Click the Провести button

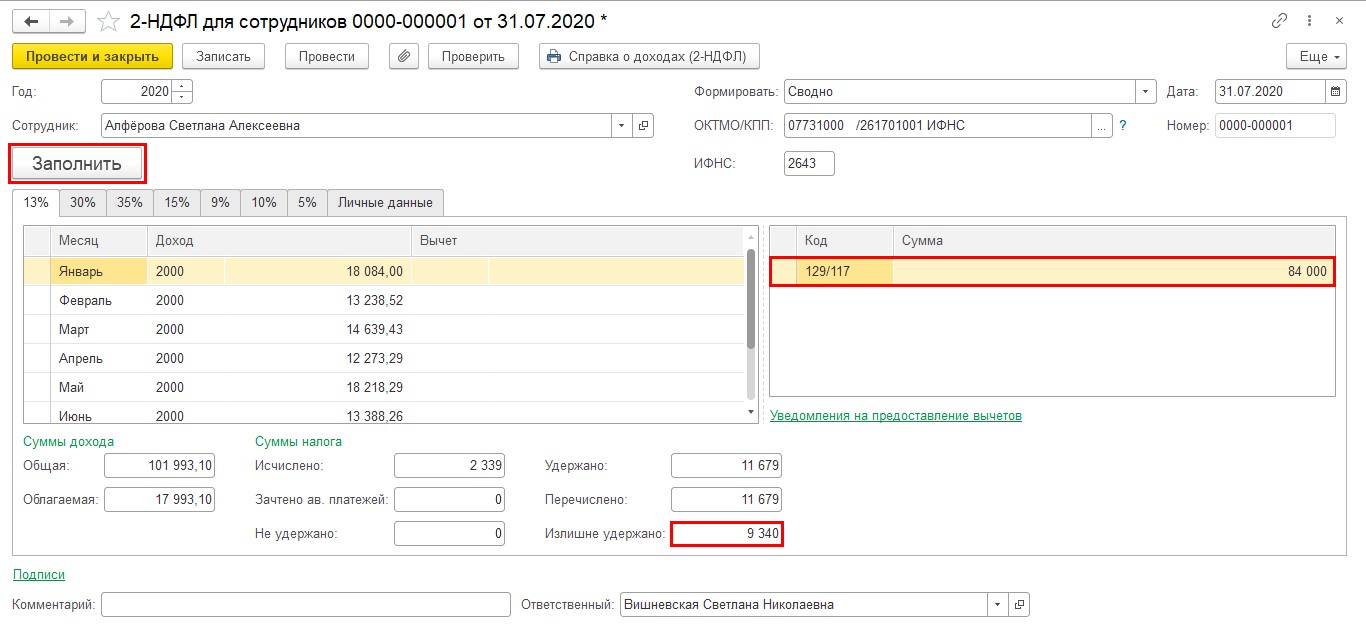[x=327, y=56]
